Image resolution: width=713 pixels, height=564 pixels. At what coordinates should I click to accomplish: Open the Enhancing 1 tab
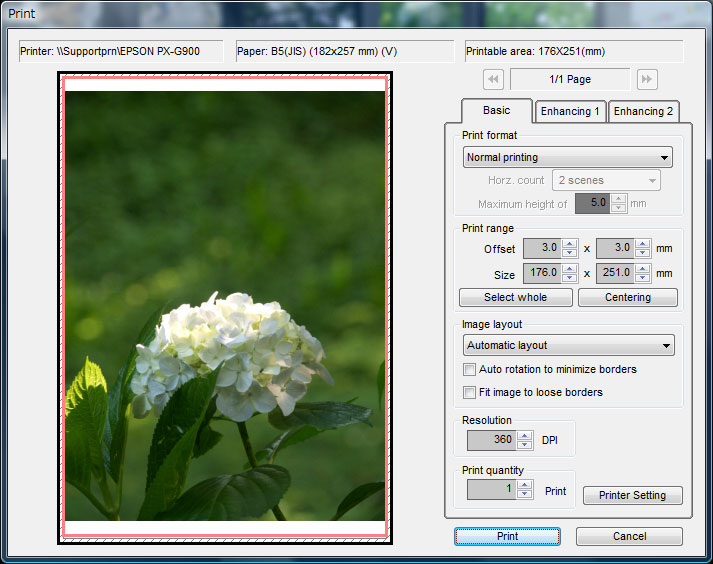click(x=570, y=111)
